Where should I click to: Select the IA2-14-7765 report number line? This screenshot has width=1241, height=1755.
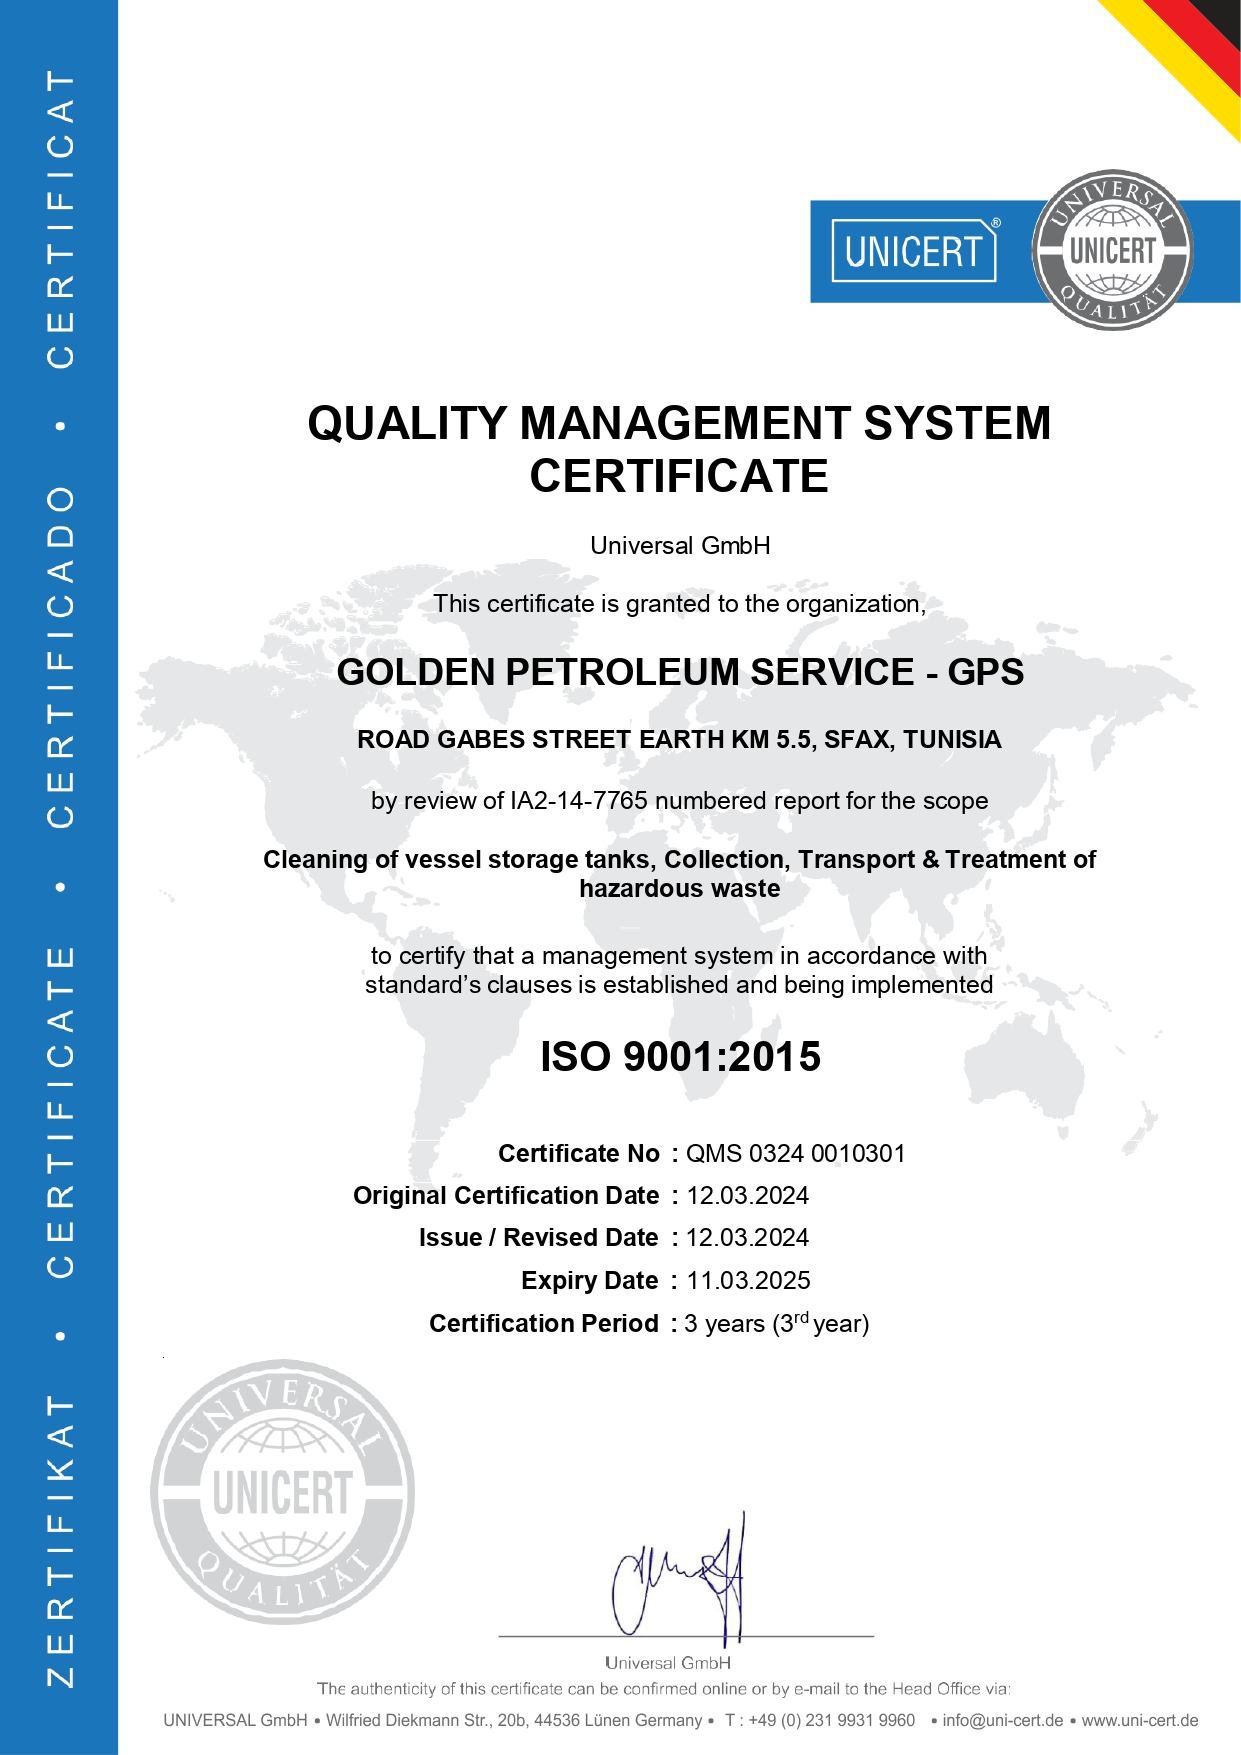(x=679, y=801)
